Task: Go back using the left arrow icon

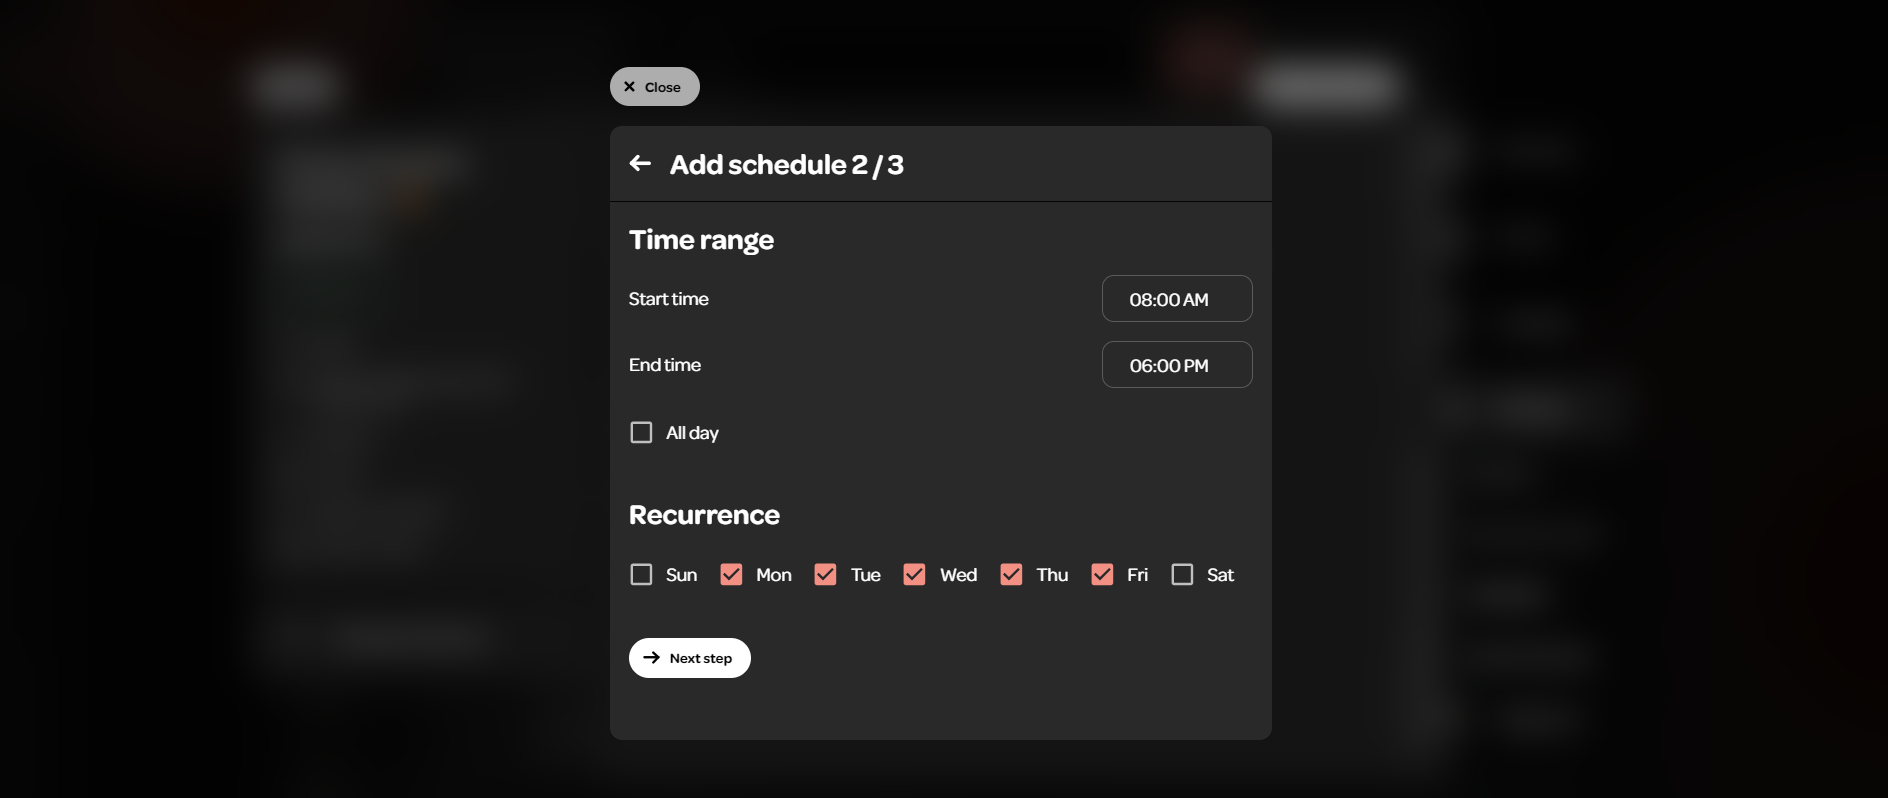Action: coord(640,163)
